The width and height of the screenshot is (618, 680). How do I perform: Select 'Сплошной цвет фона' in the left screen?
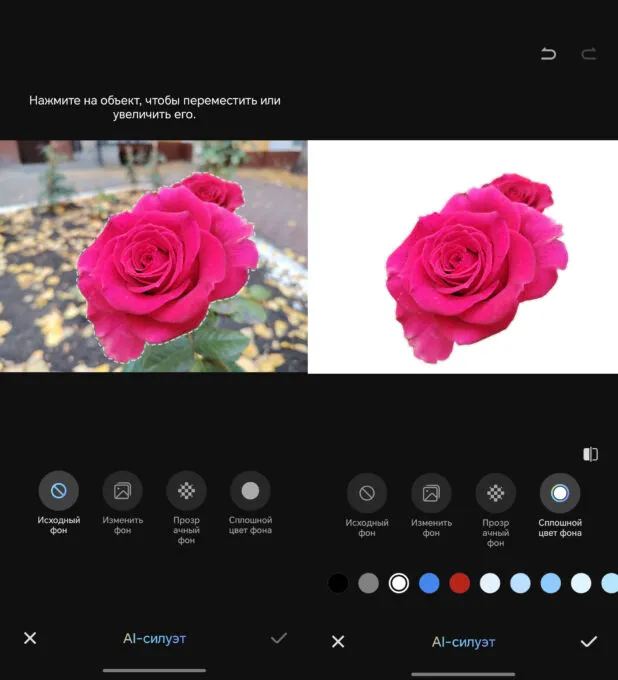pyautogui.click(x=250, y=491)
